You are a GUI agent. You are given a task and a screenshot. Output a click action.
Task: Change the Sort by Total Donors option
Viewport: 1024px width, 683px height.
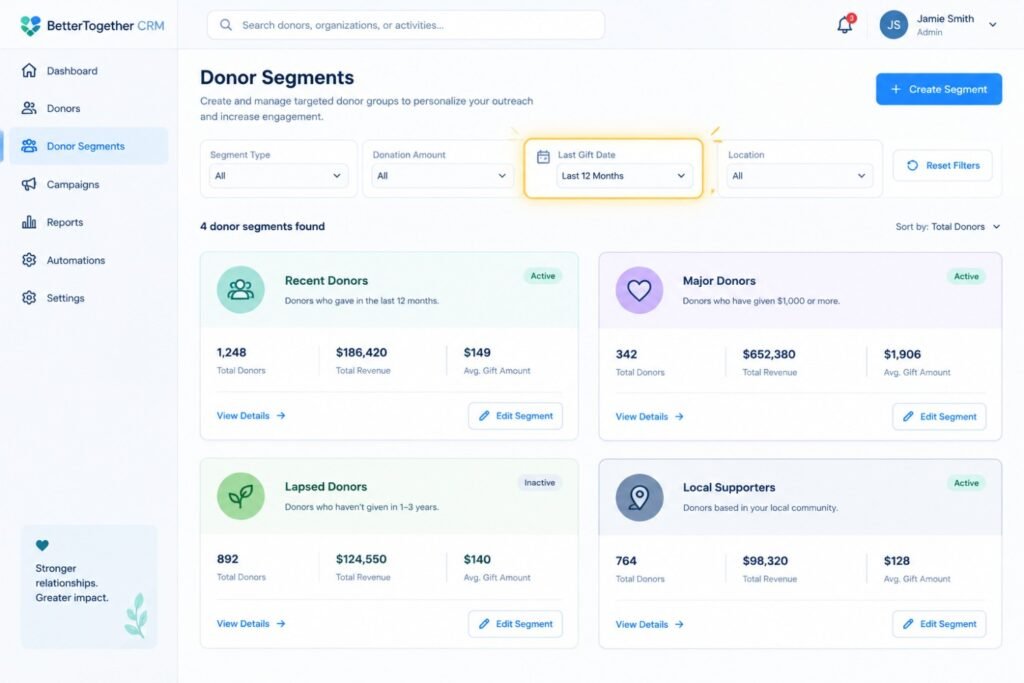[x=948, y=227]
